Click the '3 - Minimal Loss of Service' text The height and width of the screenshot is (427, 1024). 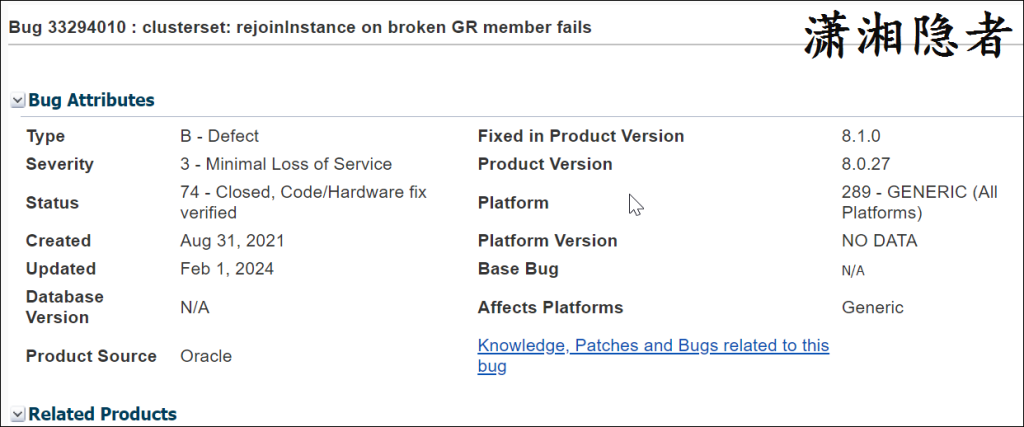(x=286, y=164)
